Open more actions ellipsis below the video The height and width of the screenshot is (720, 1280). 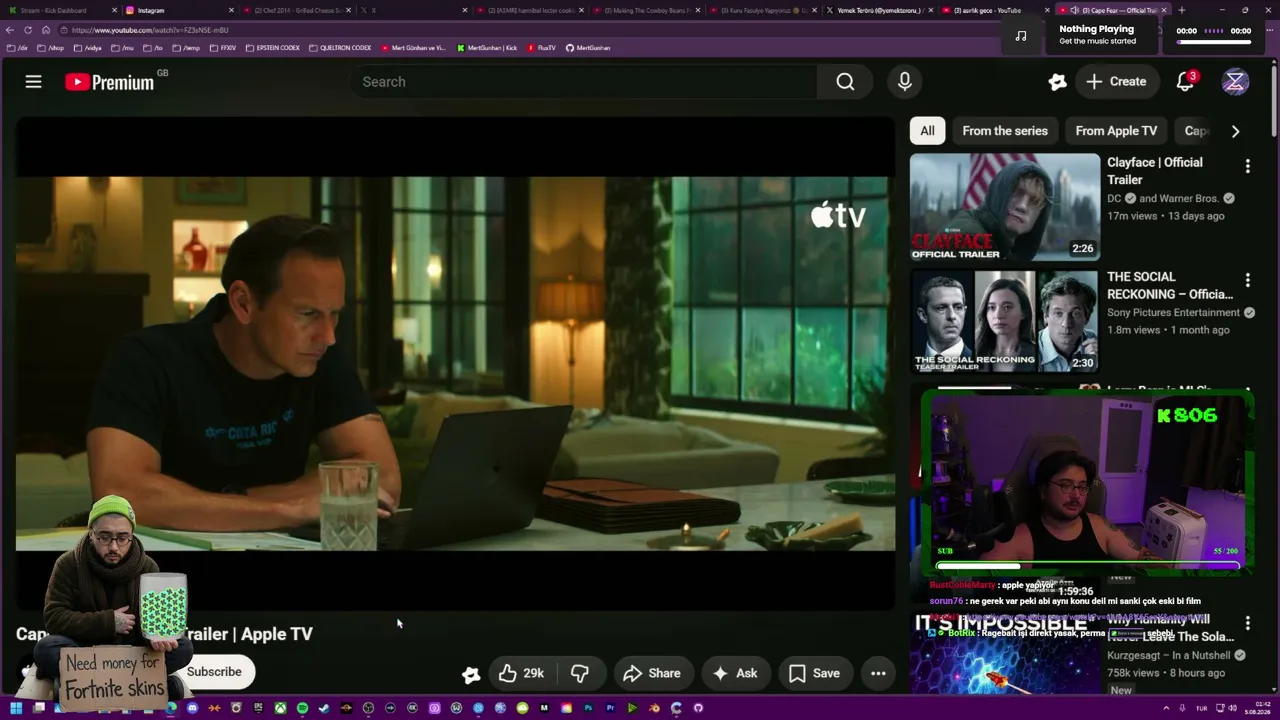(878, 673)
